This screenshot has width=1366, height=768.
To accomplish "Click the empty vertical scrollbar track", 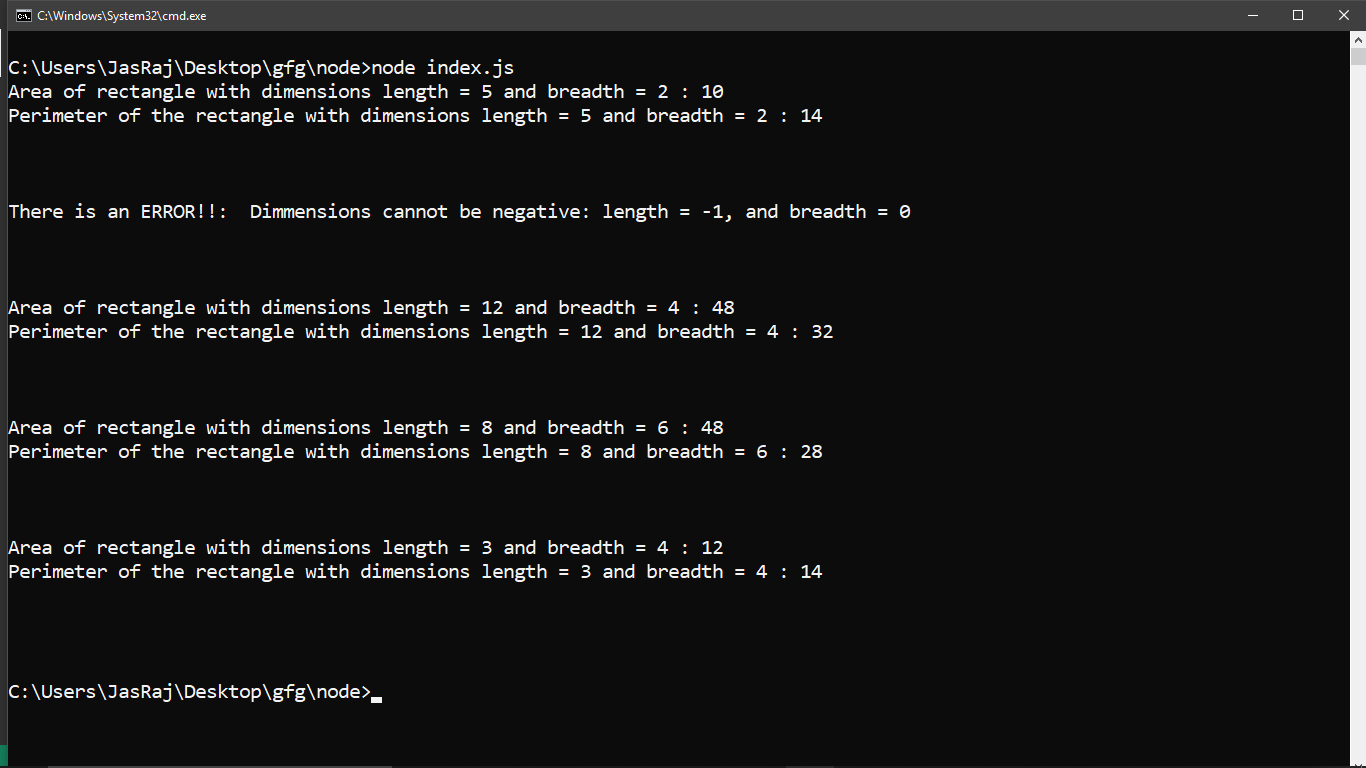I will 1357,400.
